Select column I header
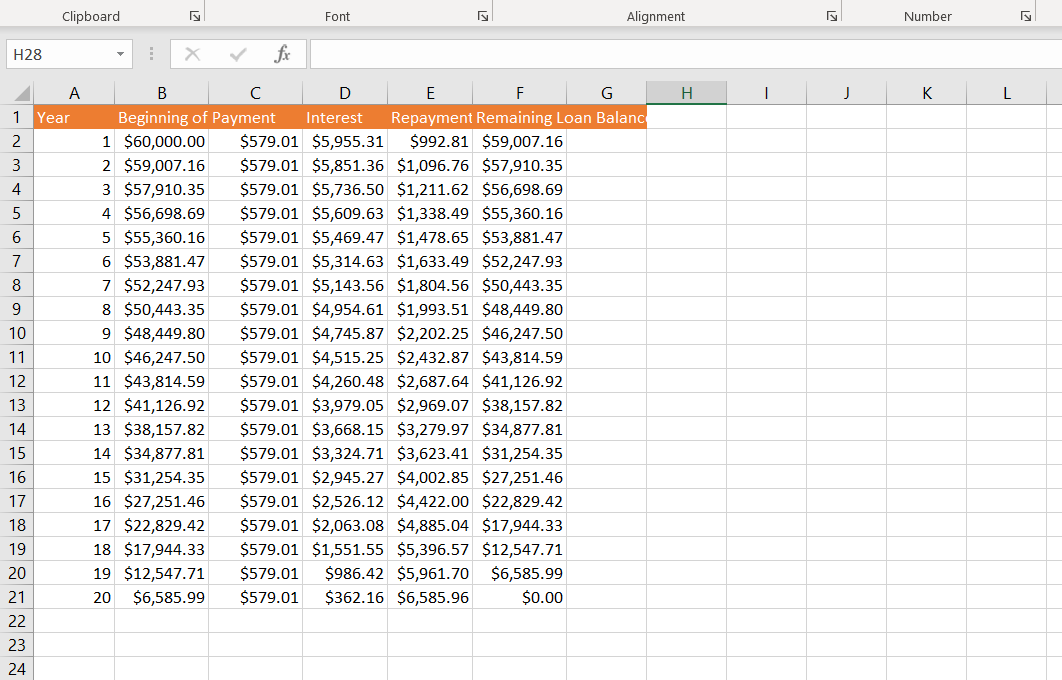Image resolution: width=1062 pixels, height=680 pixels. click(x=766, y=93)
